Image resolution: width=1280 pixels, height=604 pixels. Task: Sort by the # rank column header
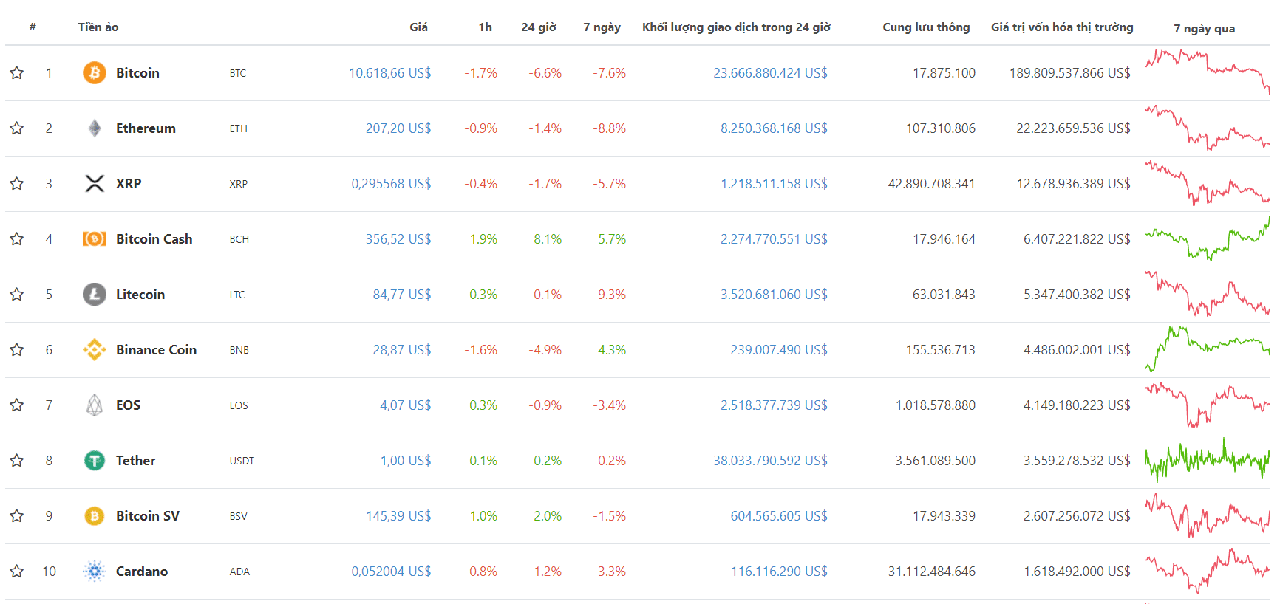click(x=33, y=27)
